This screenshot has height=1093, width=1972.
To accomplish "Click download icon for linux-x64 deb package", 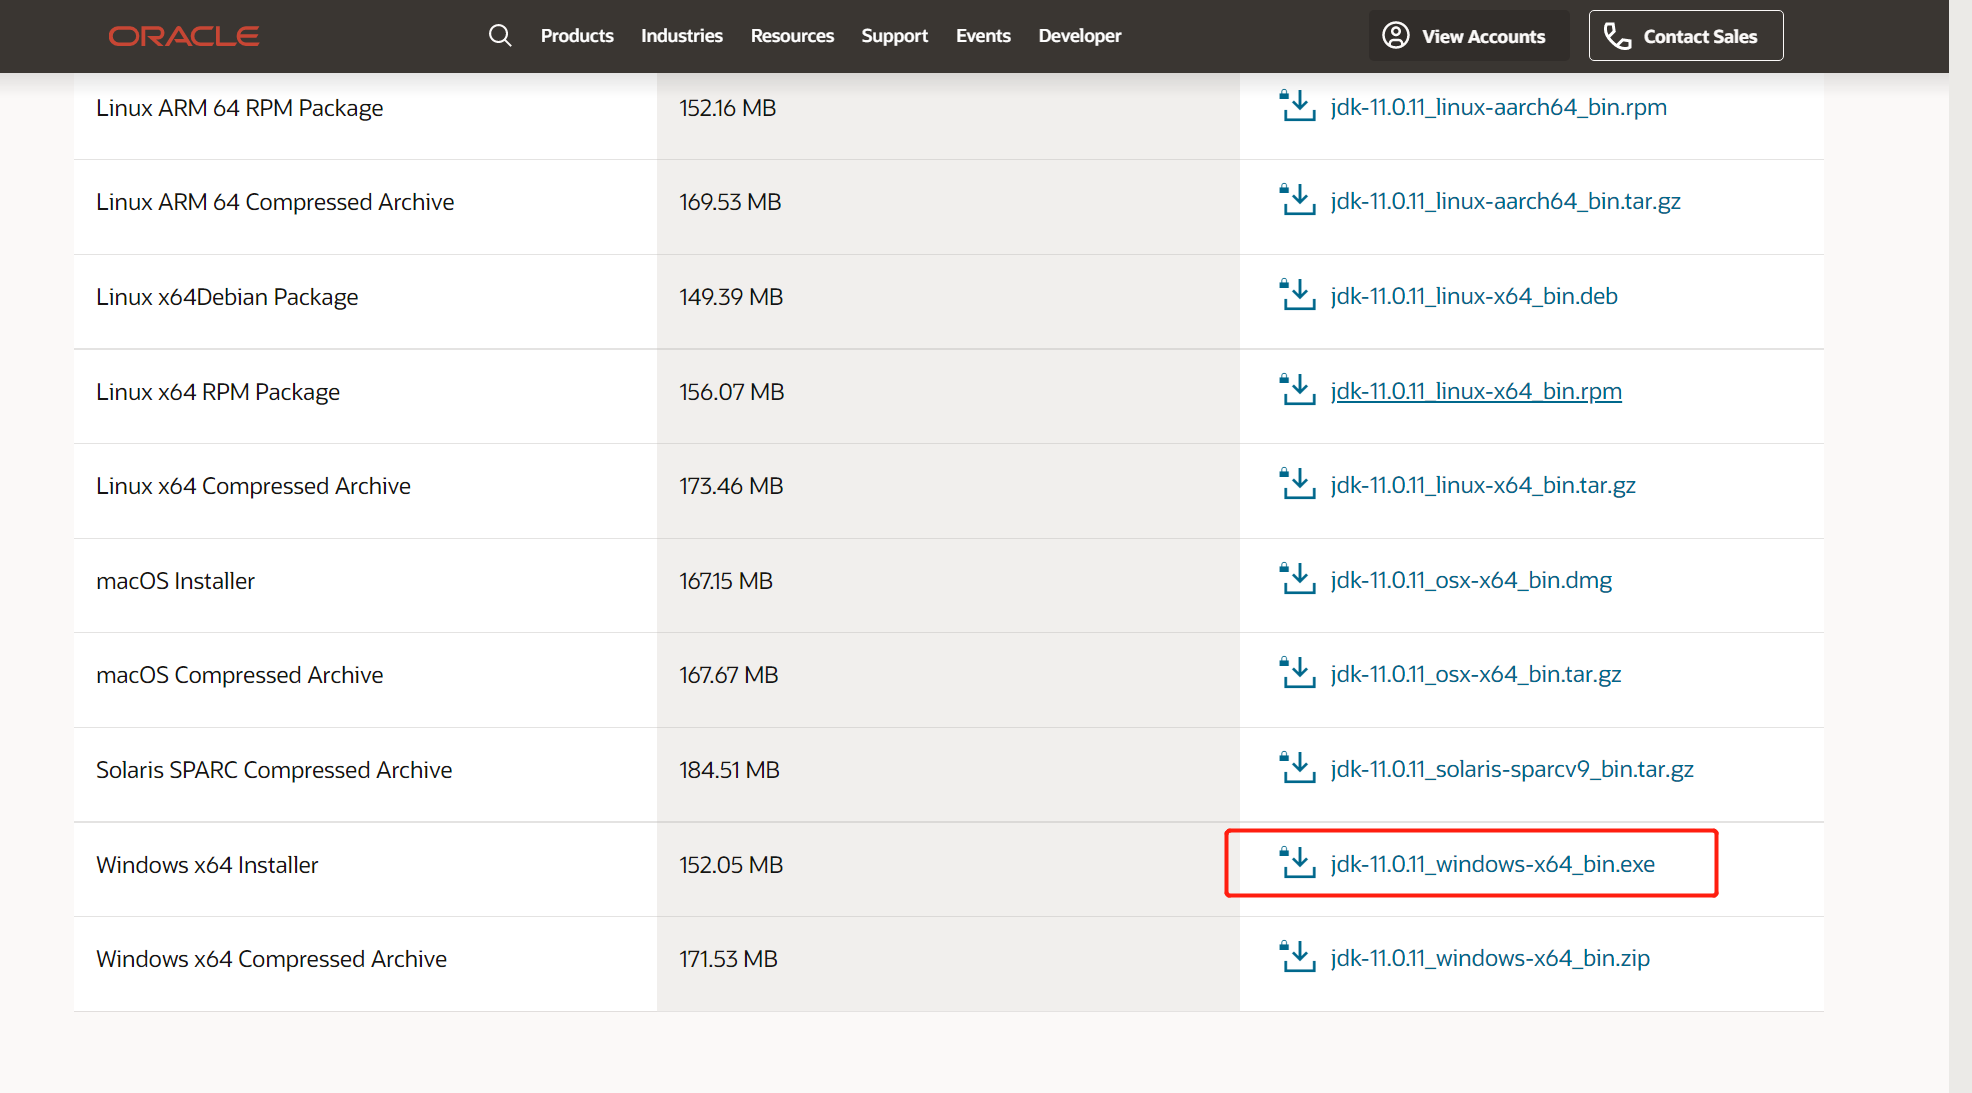I will click(1297, 296).
